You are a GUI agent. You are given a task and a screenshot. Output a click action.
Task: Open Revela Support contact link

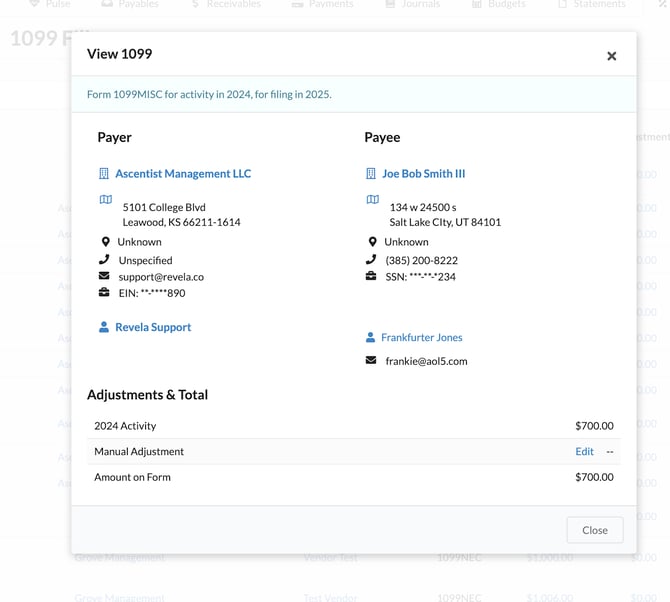click(x=152, y=327)
